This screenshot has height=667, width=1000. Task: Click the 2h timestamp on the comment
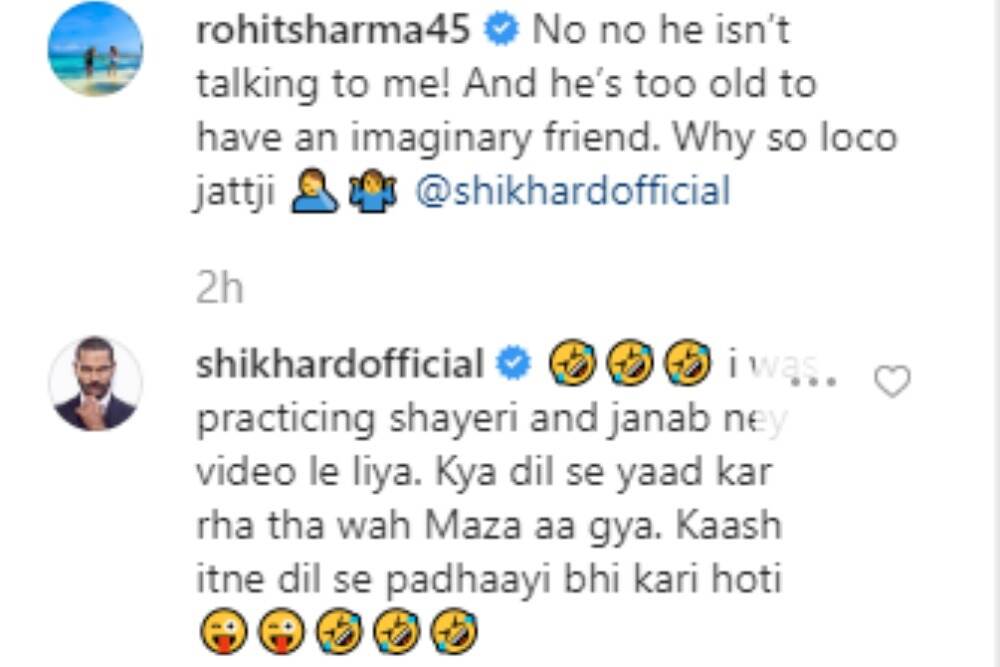click(x=219, y=288)
